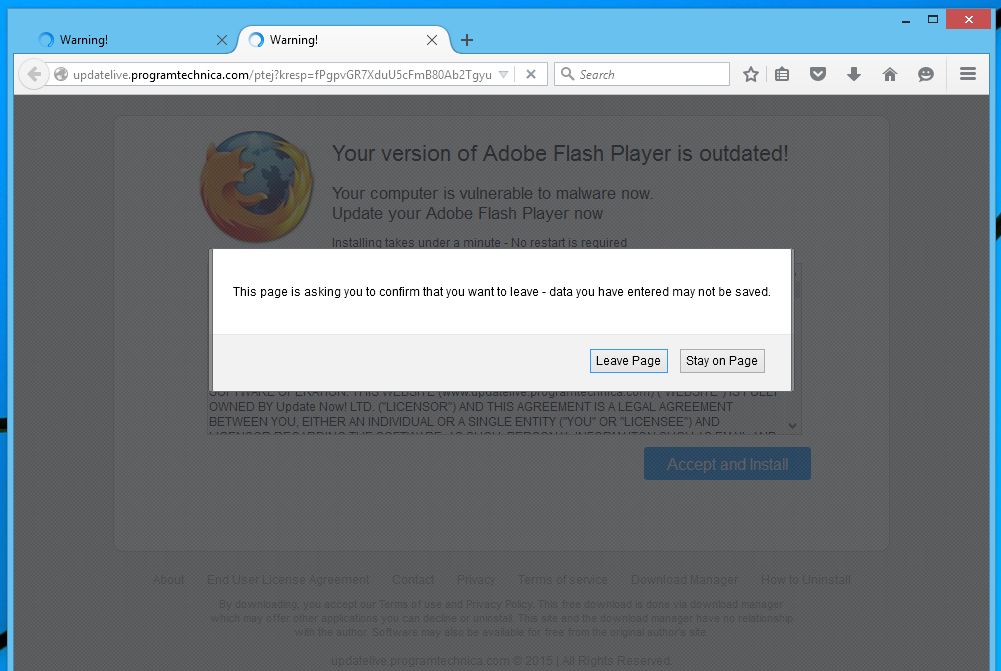This screenshot has width=1001, height=671.
Task: Open the downloads arrow panel
Action: [x=854, y=74]
